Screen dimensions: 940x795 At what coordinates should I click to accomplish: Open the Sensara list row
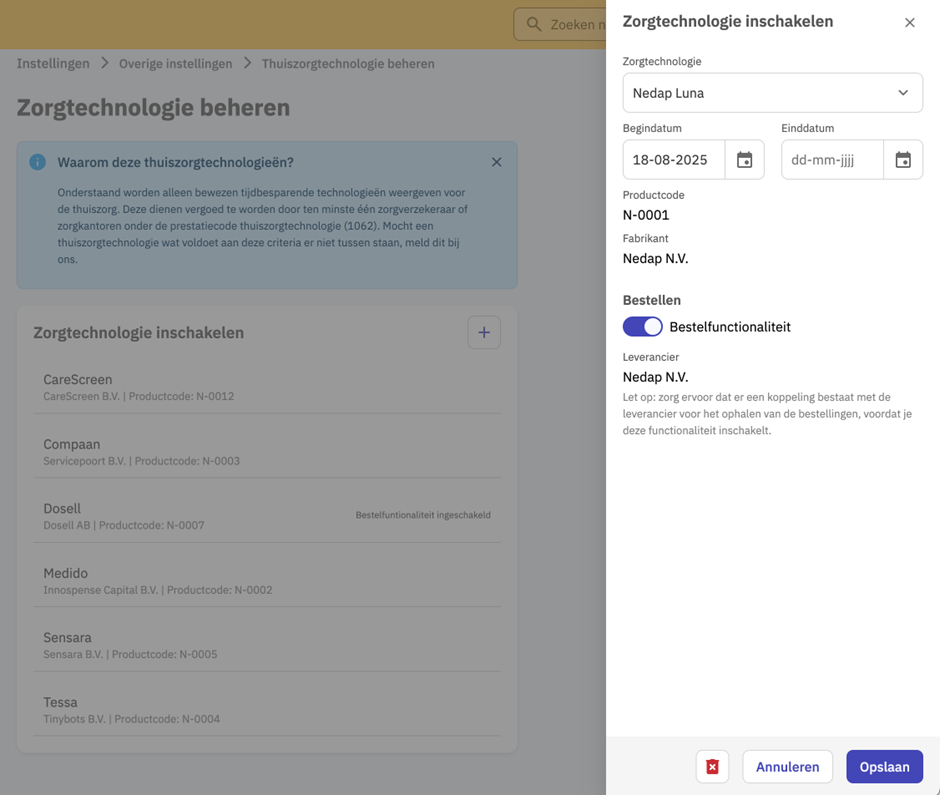point(267,645)
